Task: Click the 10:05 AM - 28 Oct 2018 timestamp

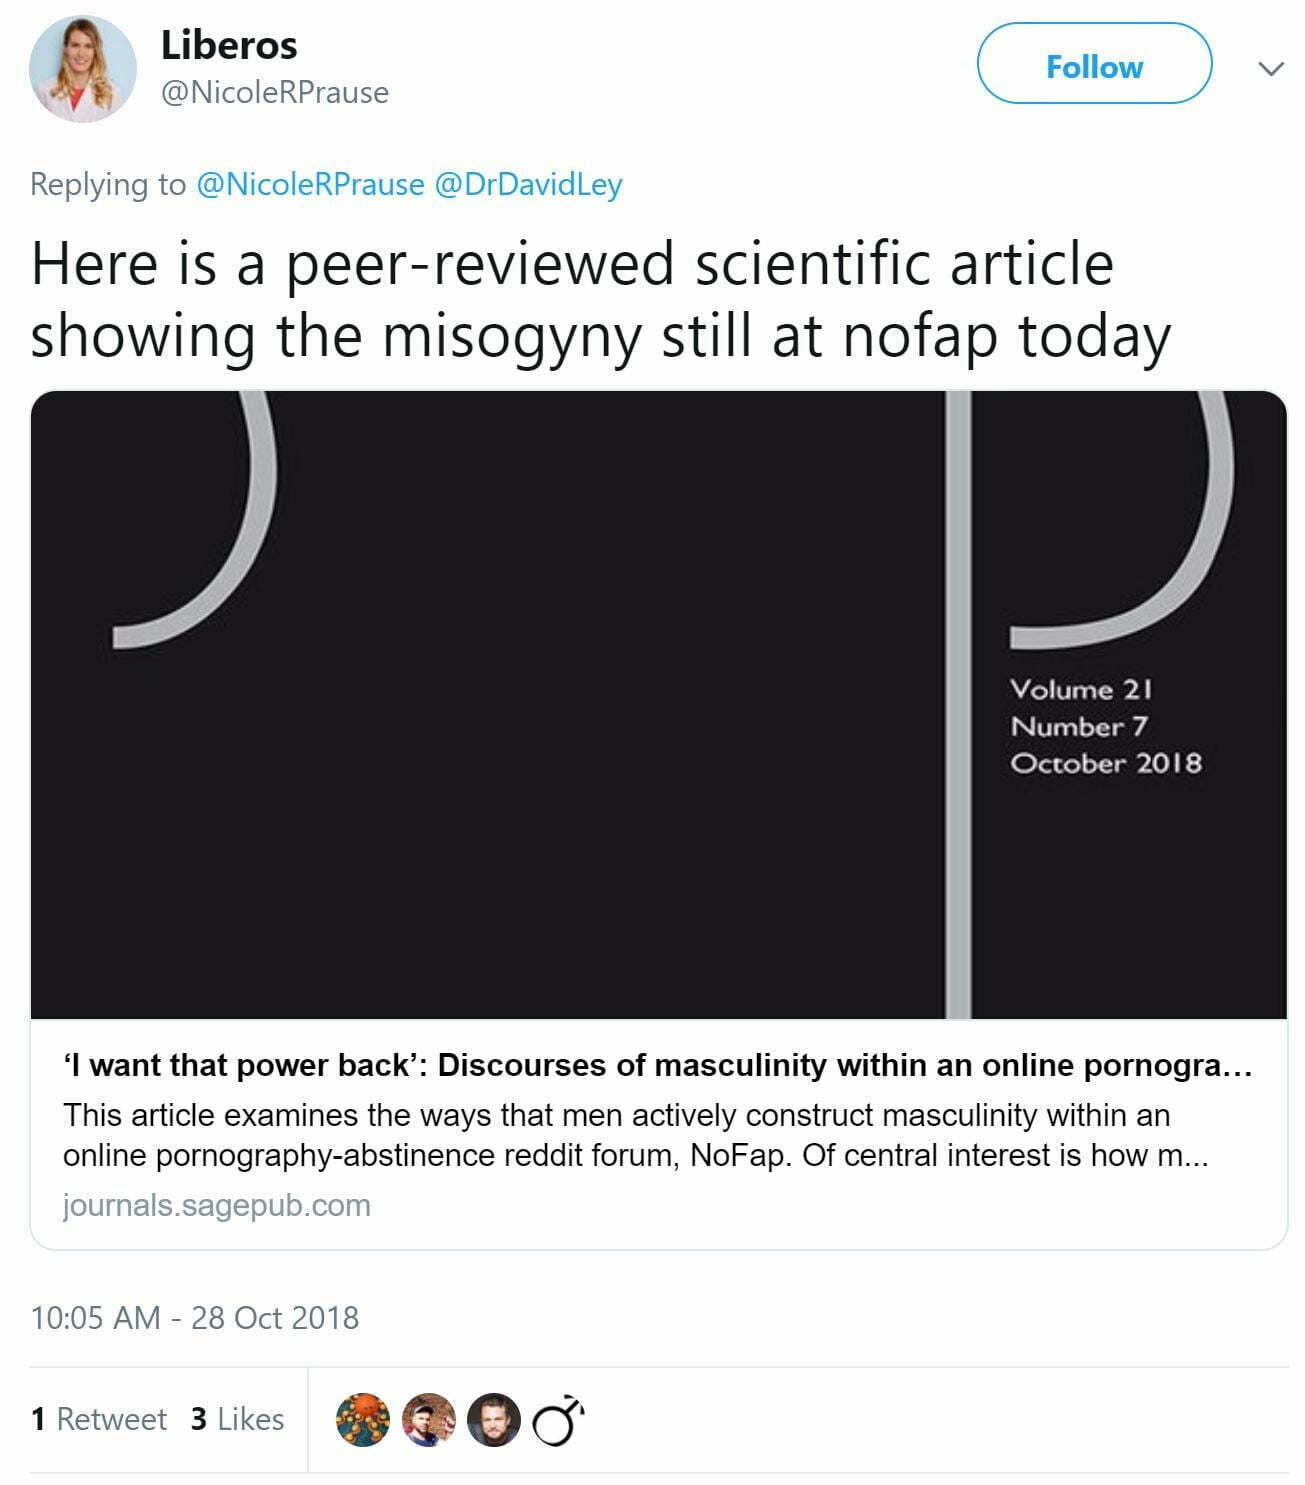Action: (195, 1318)
